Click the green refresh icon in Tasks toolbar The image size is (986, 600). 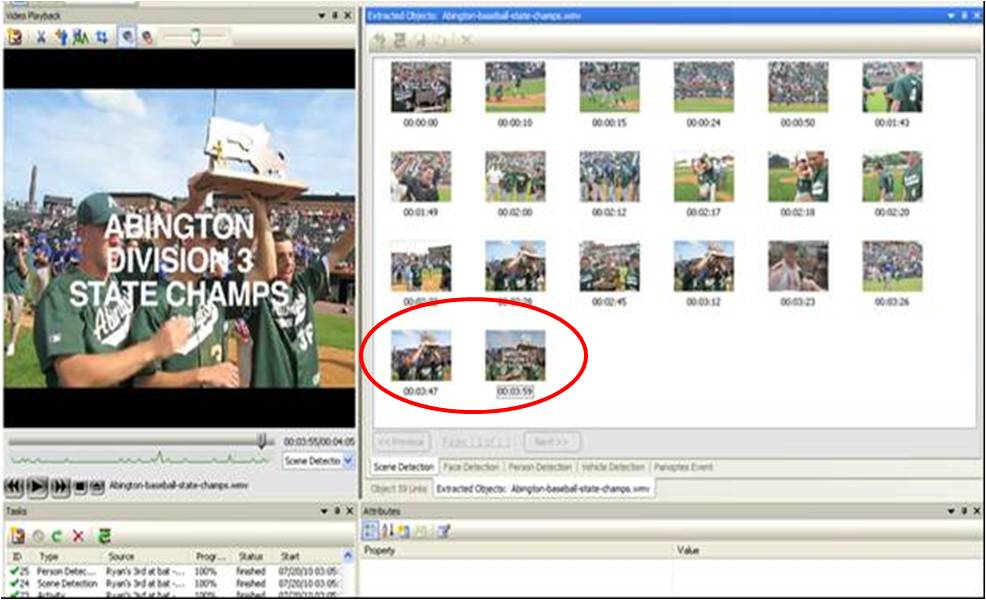tap(103, 535)
